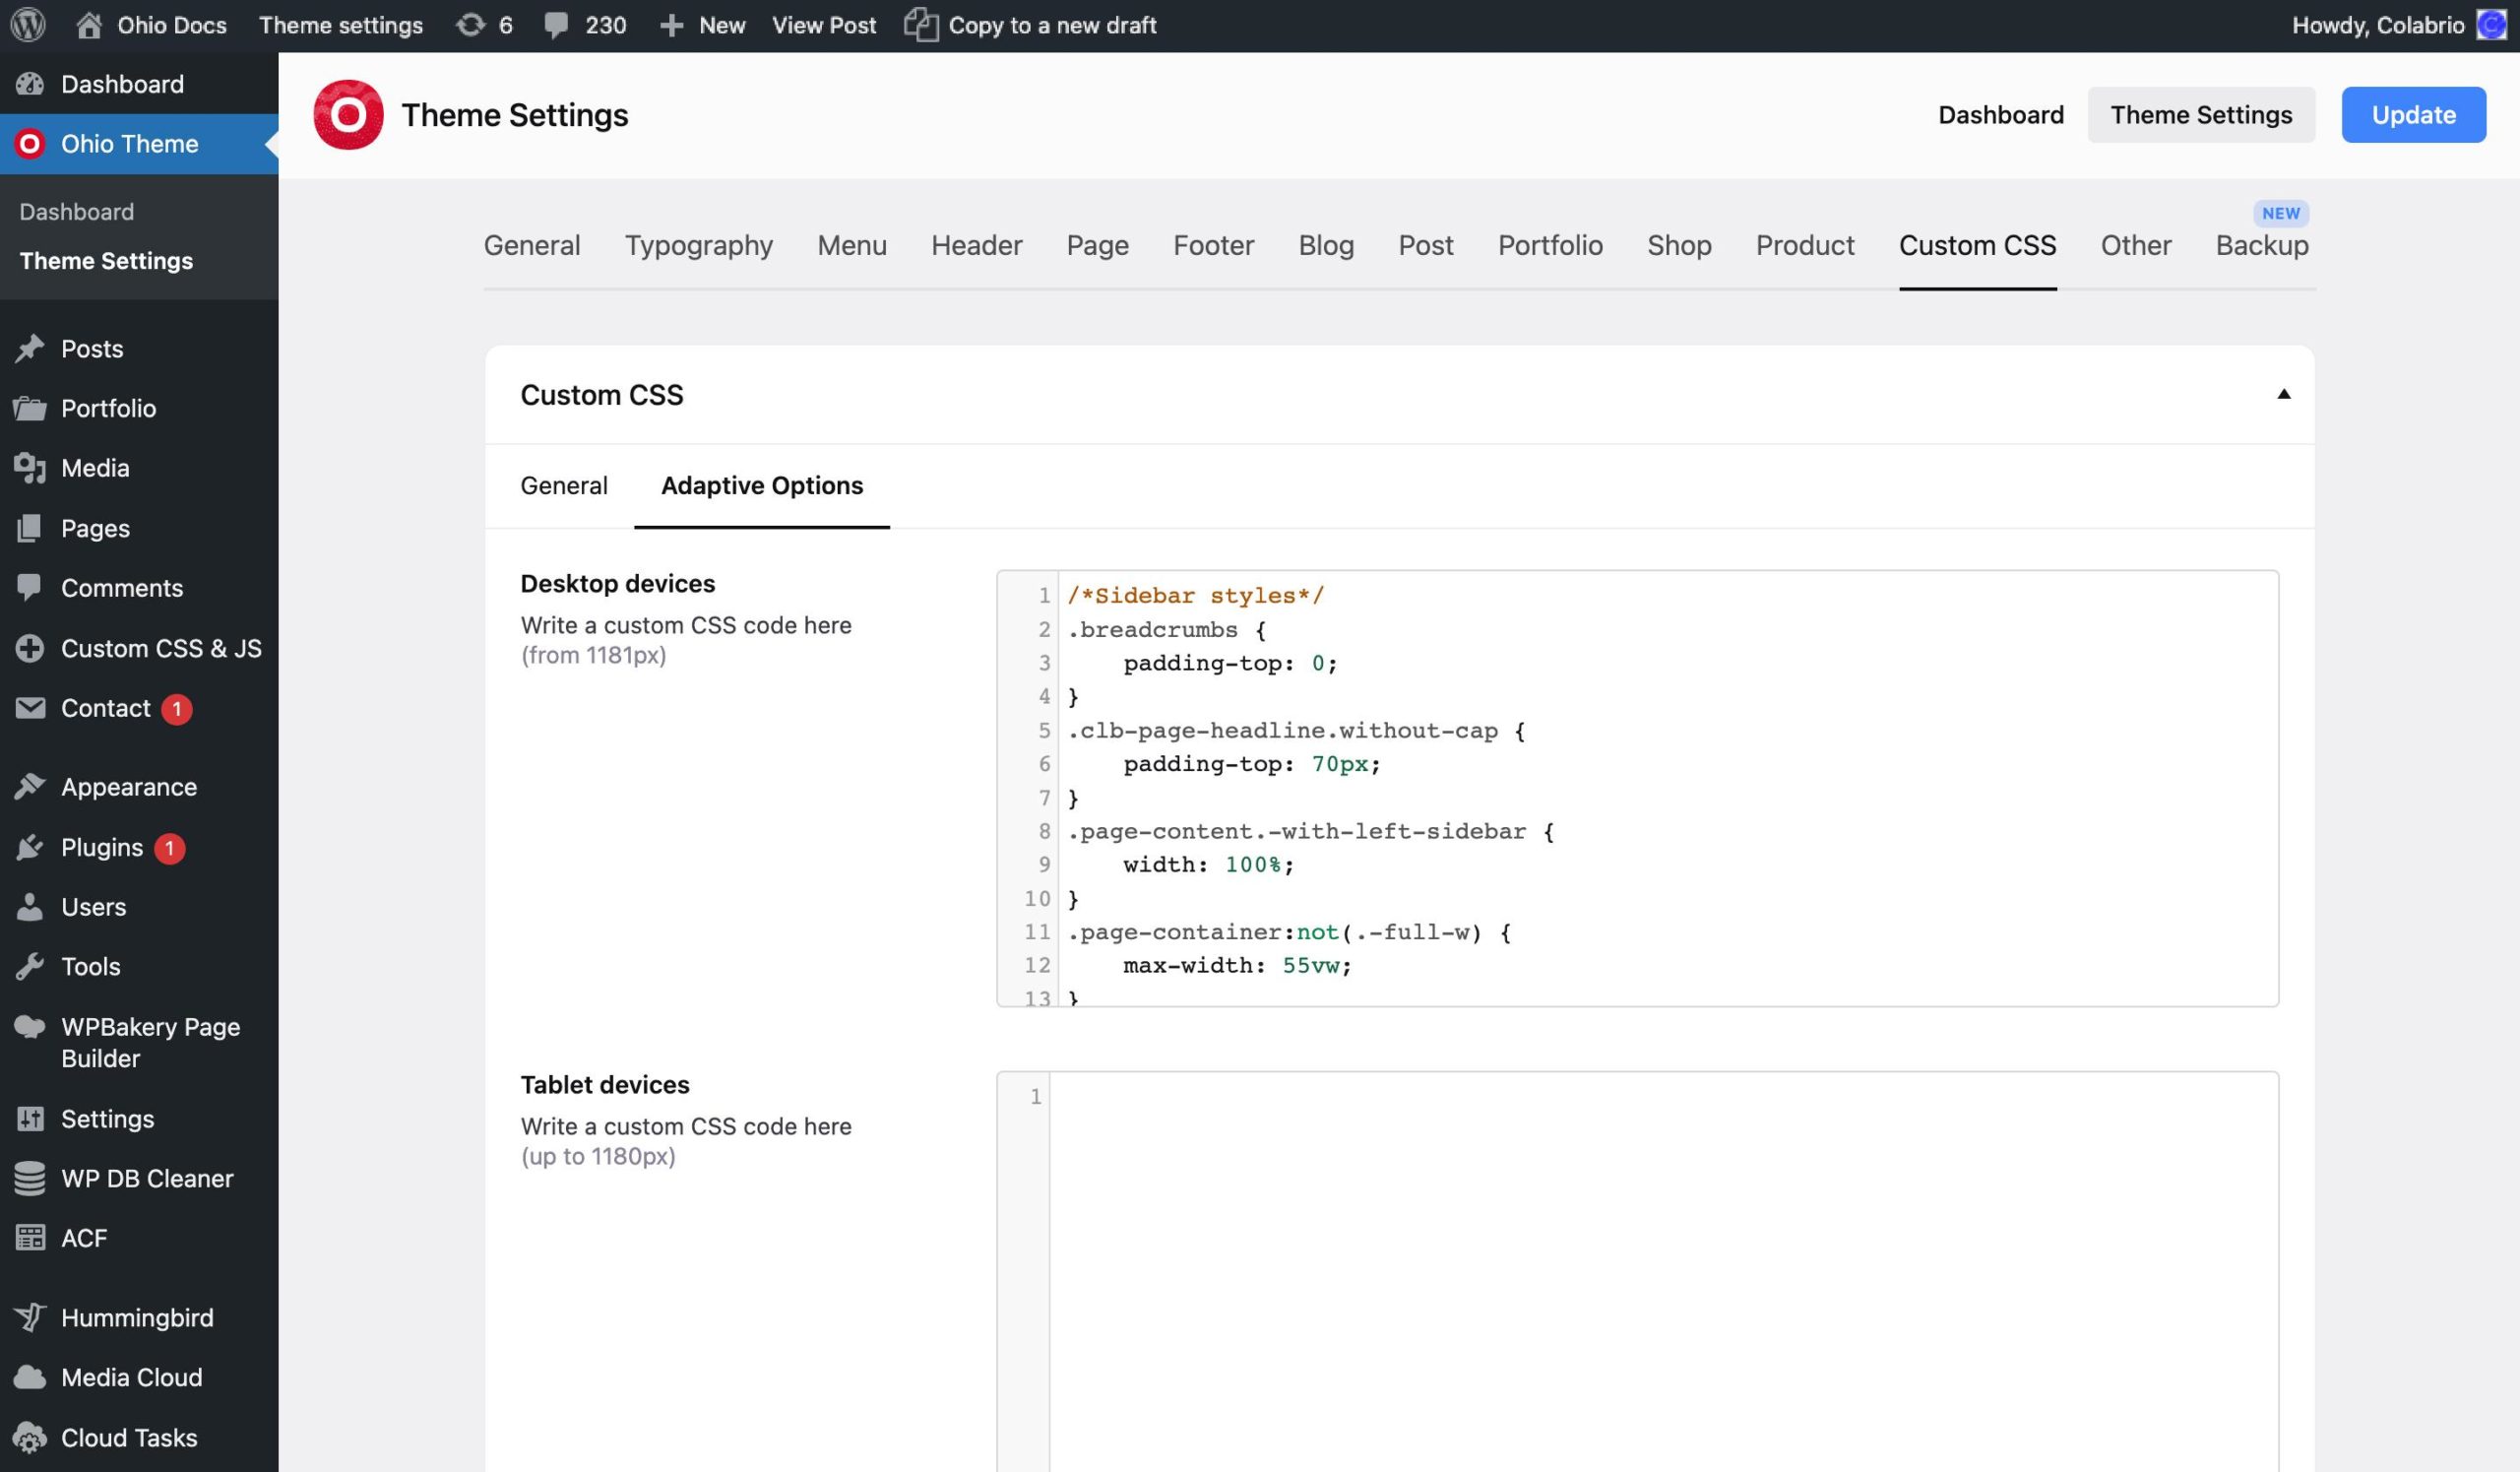Open the Portfolio settings tab

coord(1550,245)
